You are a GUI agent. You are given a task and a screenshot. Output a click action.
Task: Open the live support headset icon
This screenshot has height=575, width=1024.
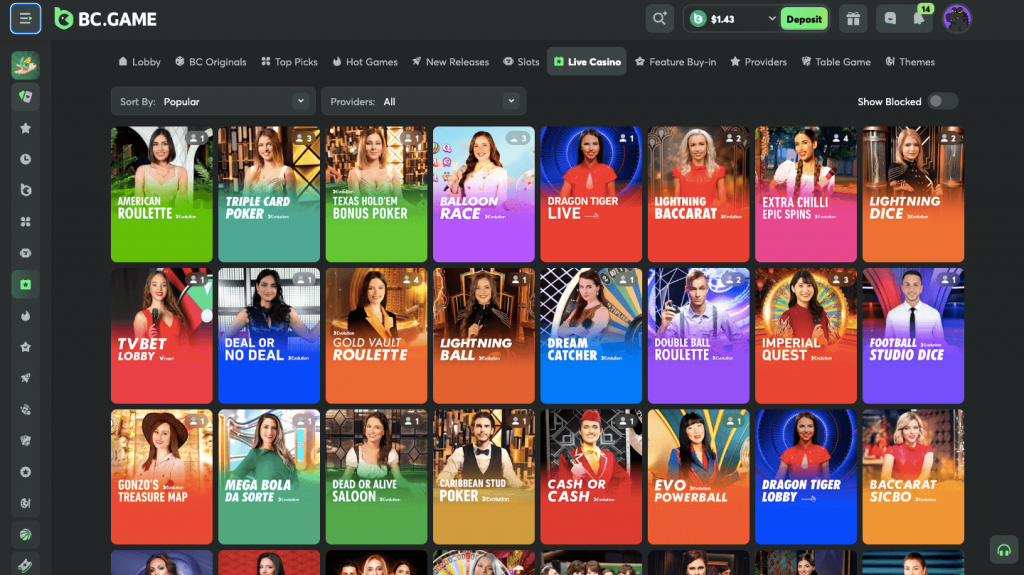1004,550
